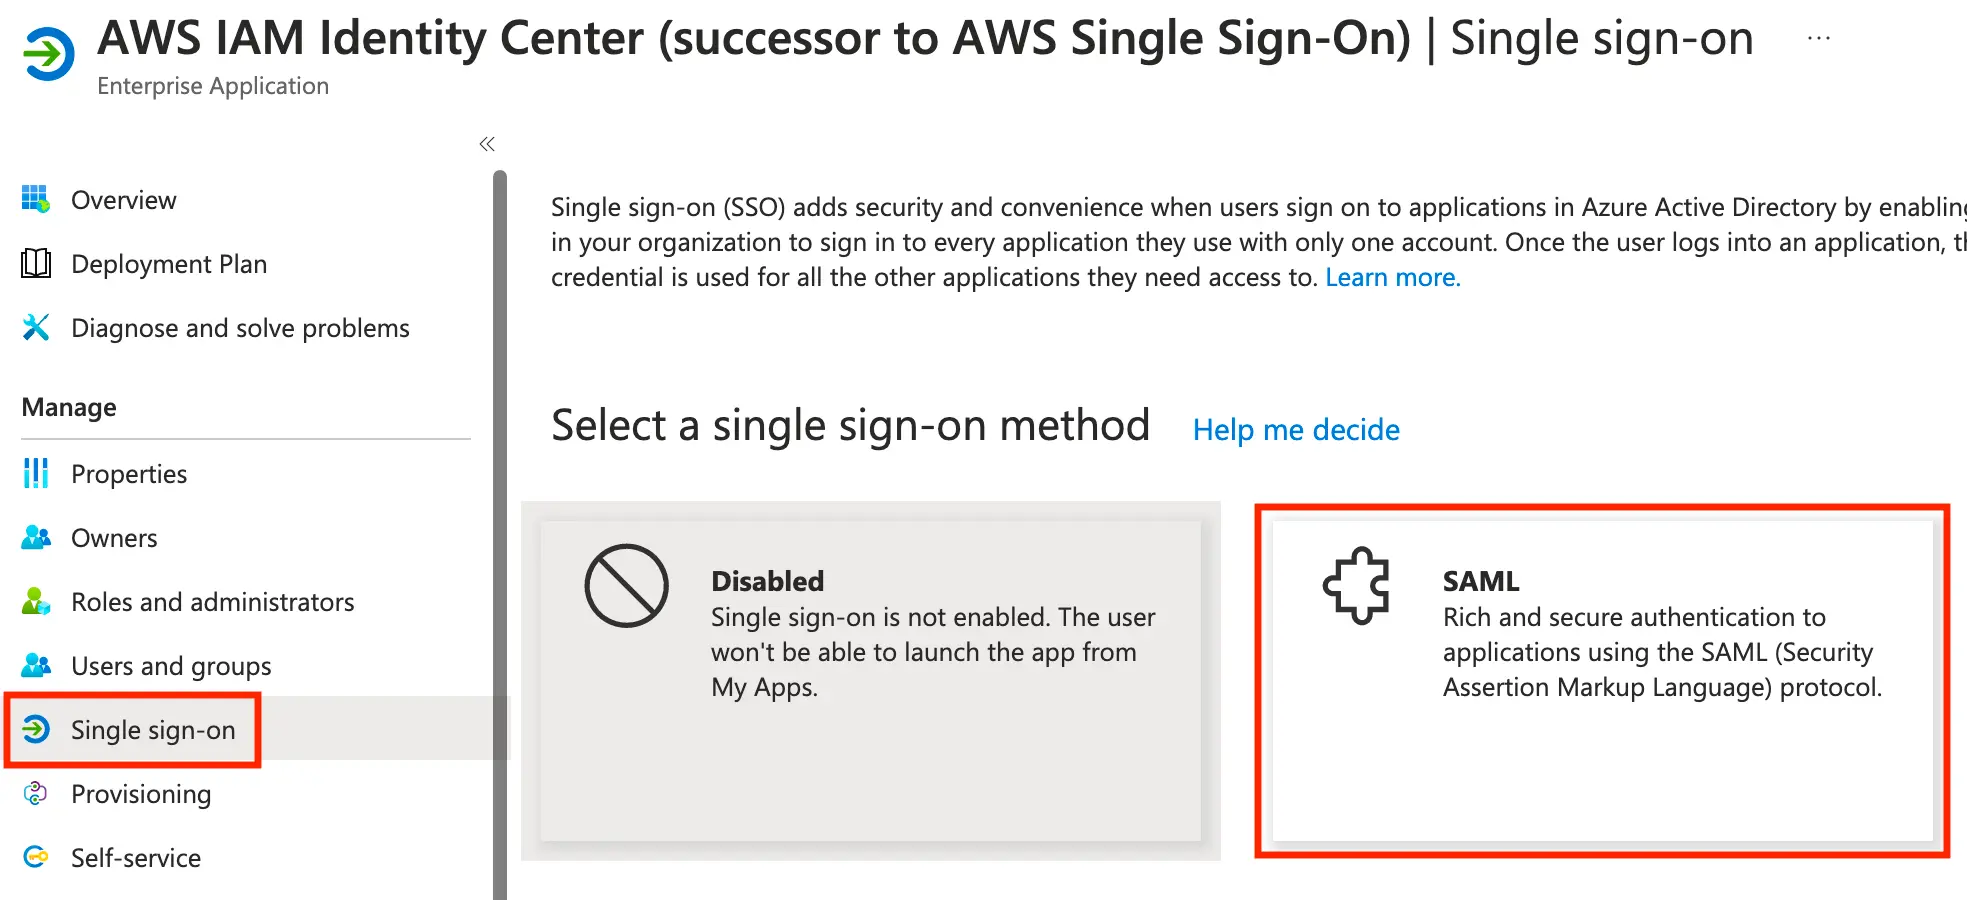Click the Deployment Plan book icon
Image resolution: width=1967 pixels, height=900 pixels.
[36, 263]
